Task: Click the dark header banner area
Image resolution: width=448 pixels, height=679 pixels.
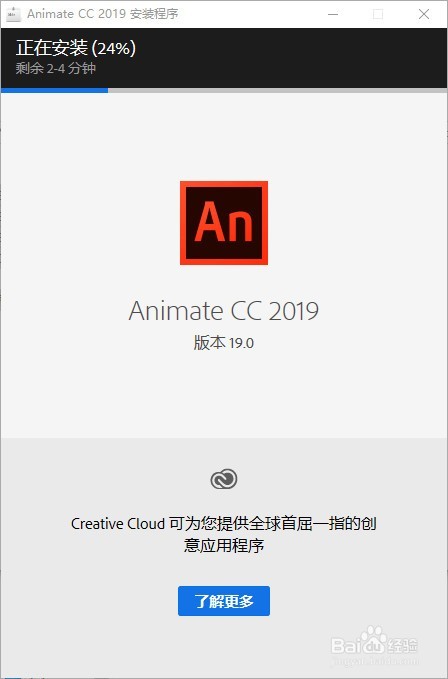Action: pyautogui.click(x=224, y=58)
